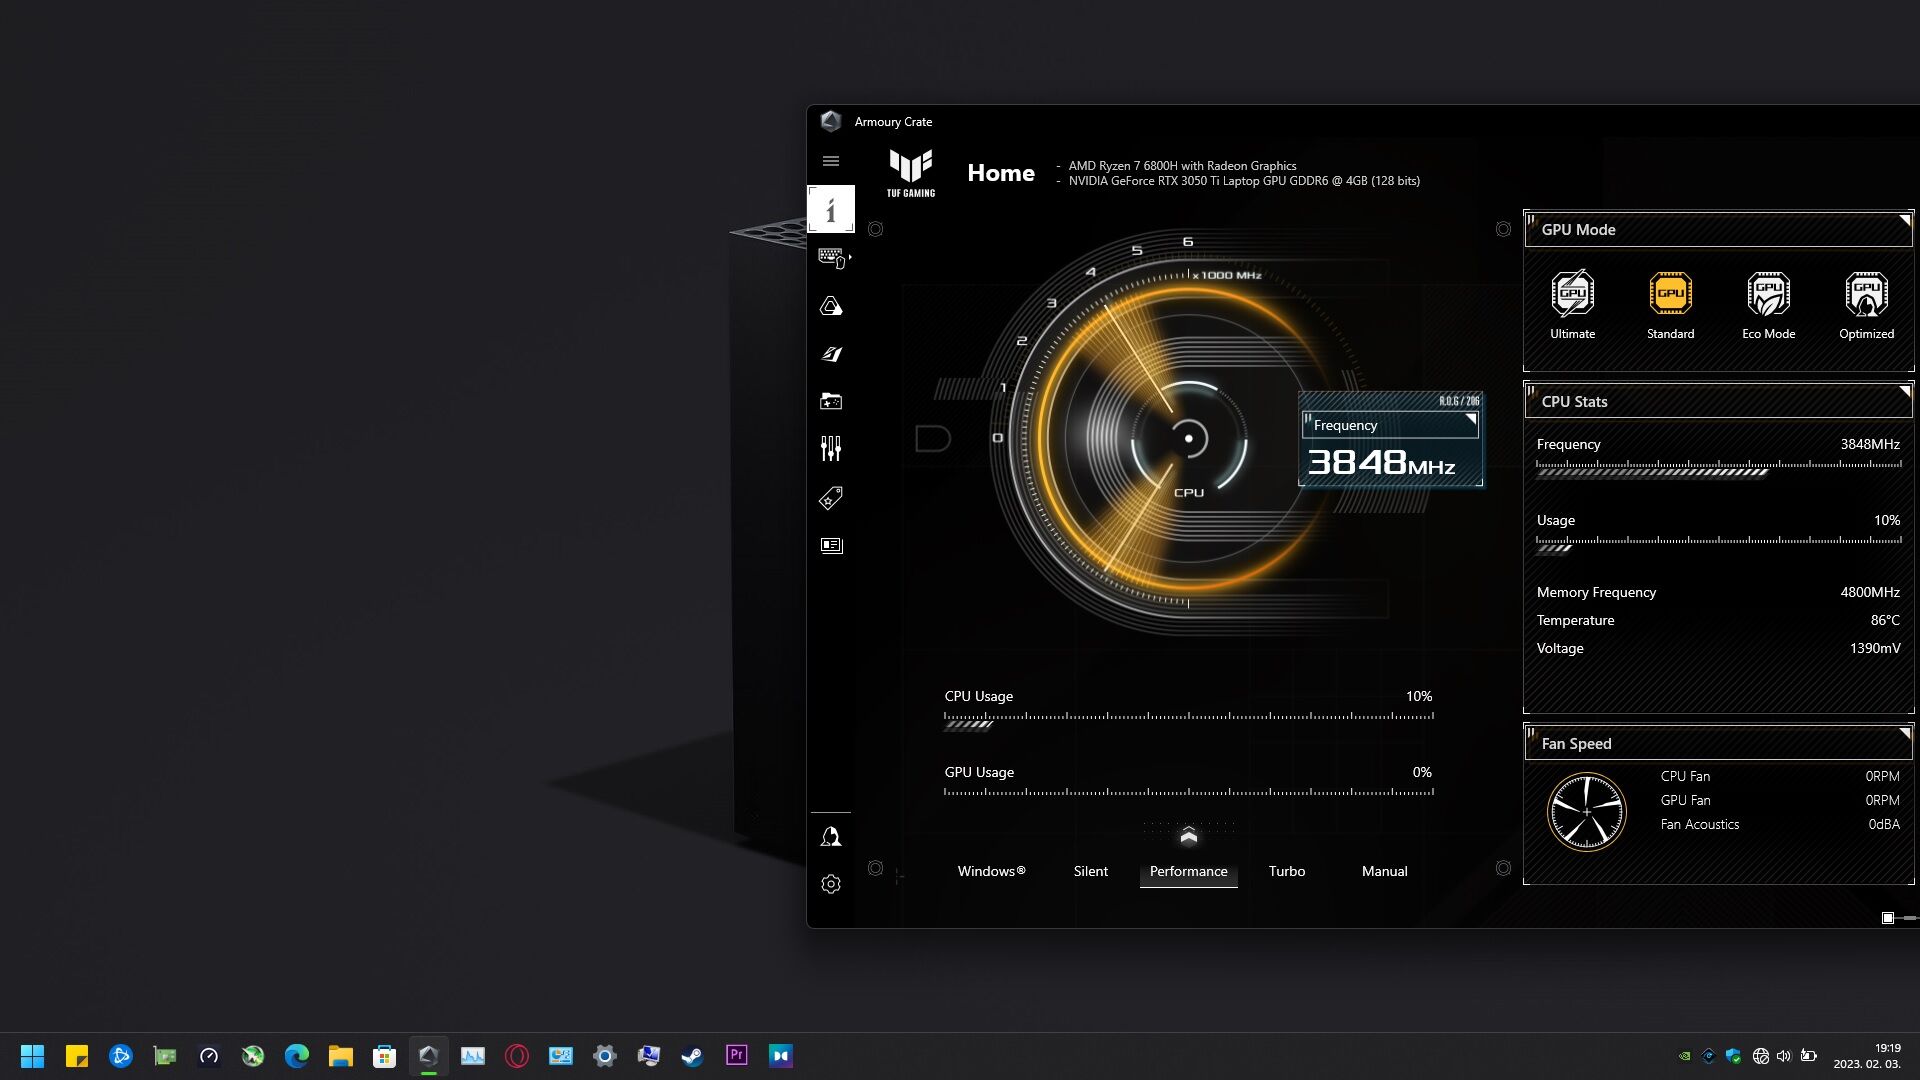Open the Game Library folder icon
1920x1080 pixels.
[x=831, y=401]
